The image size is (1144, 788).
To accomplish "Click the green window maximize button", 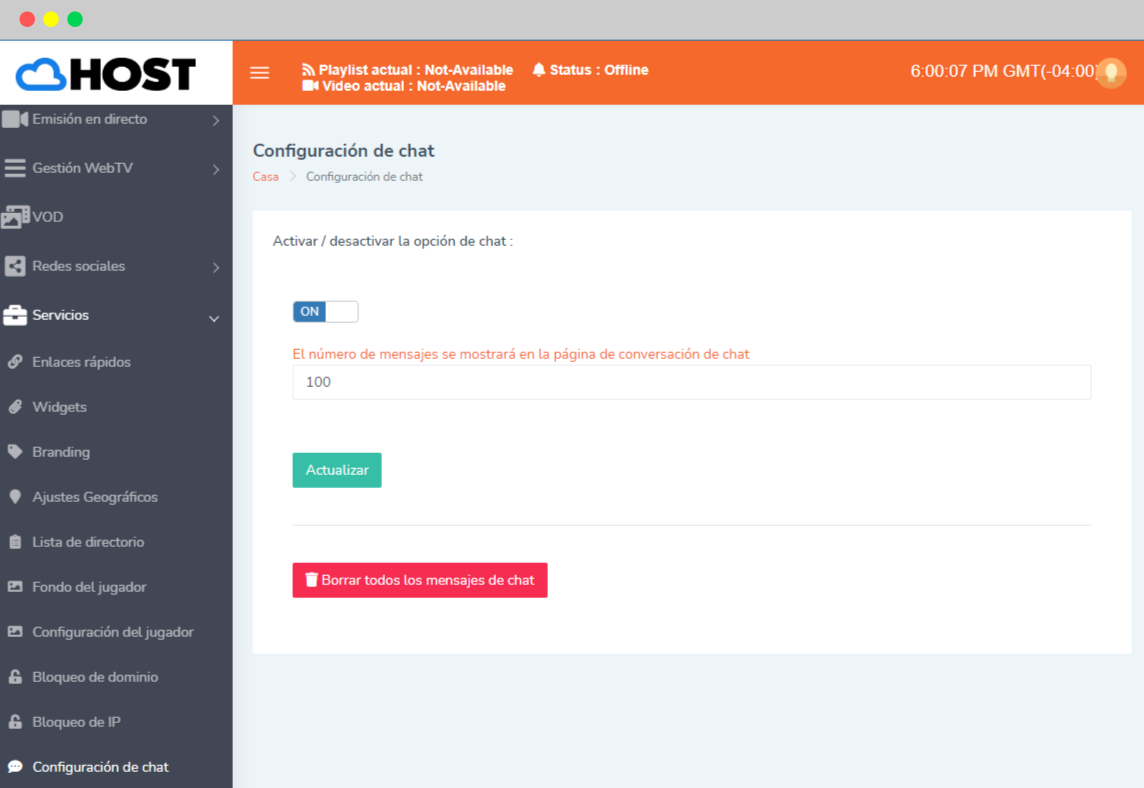I will point(75,19).
